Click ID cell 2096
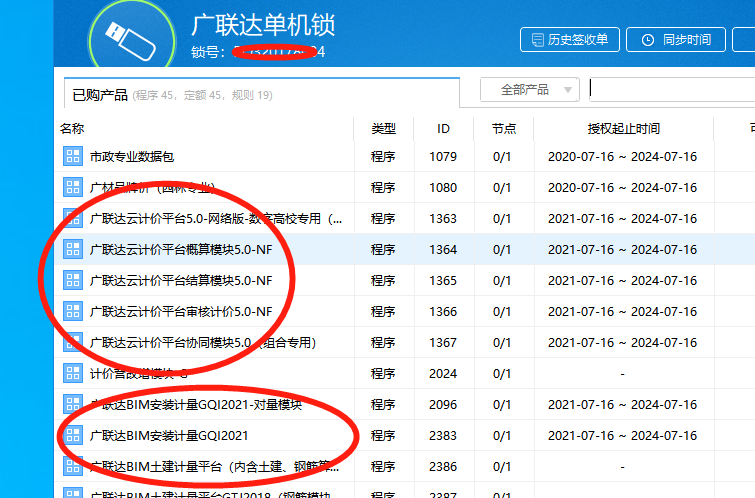755x498 pixels. pyautogui.click(x=443, y=405)
